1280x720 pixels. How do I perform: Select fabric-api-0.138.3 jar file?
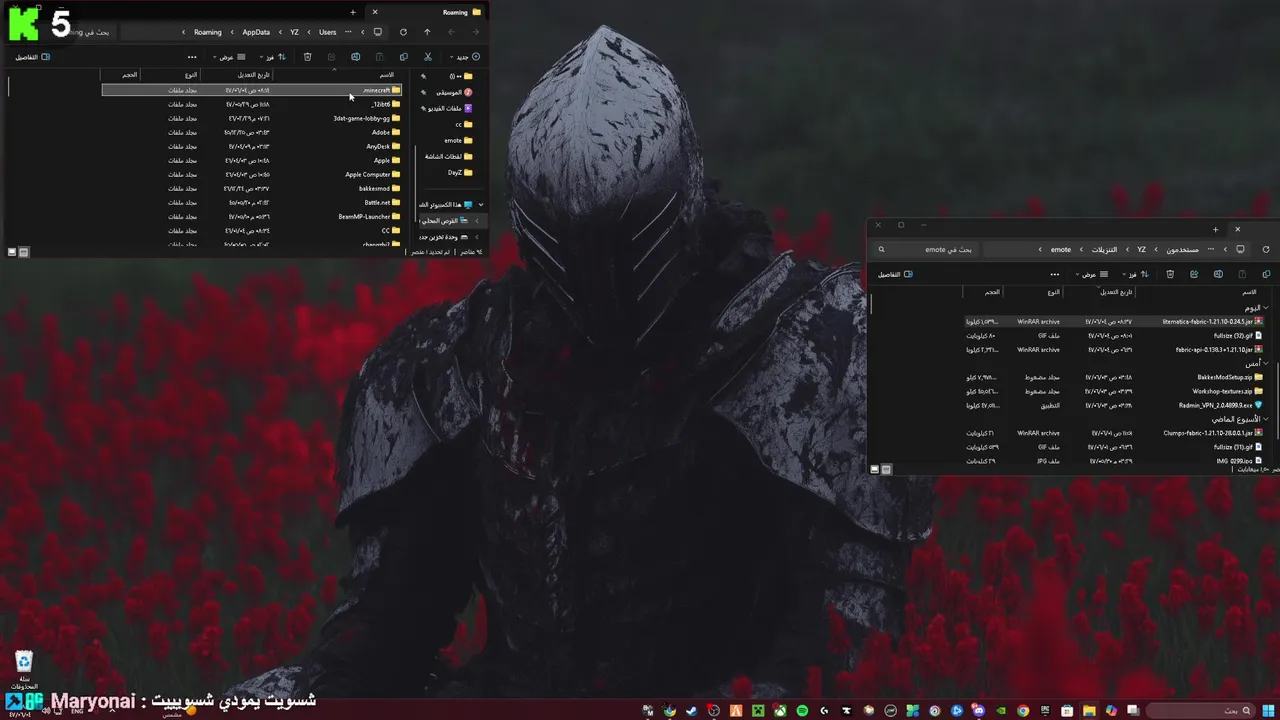[1115, 350]
